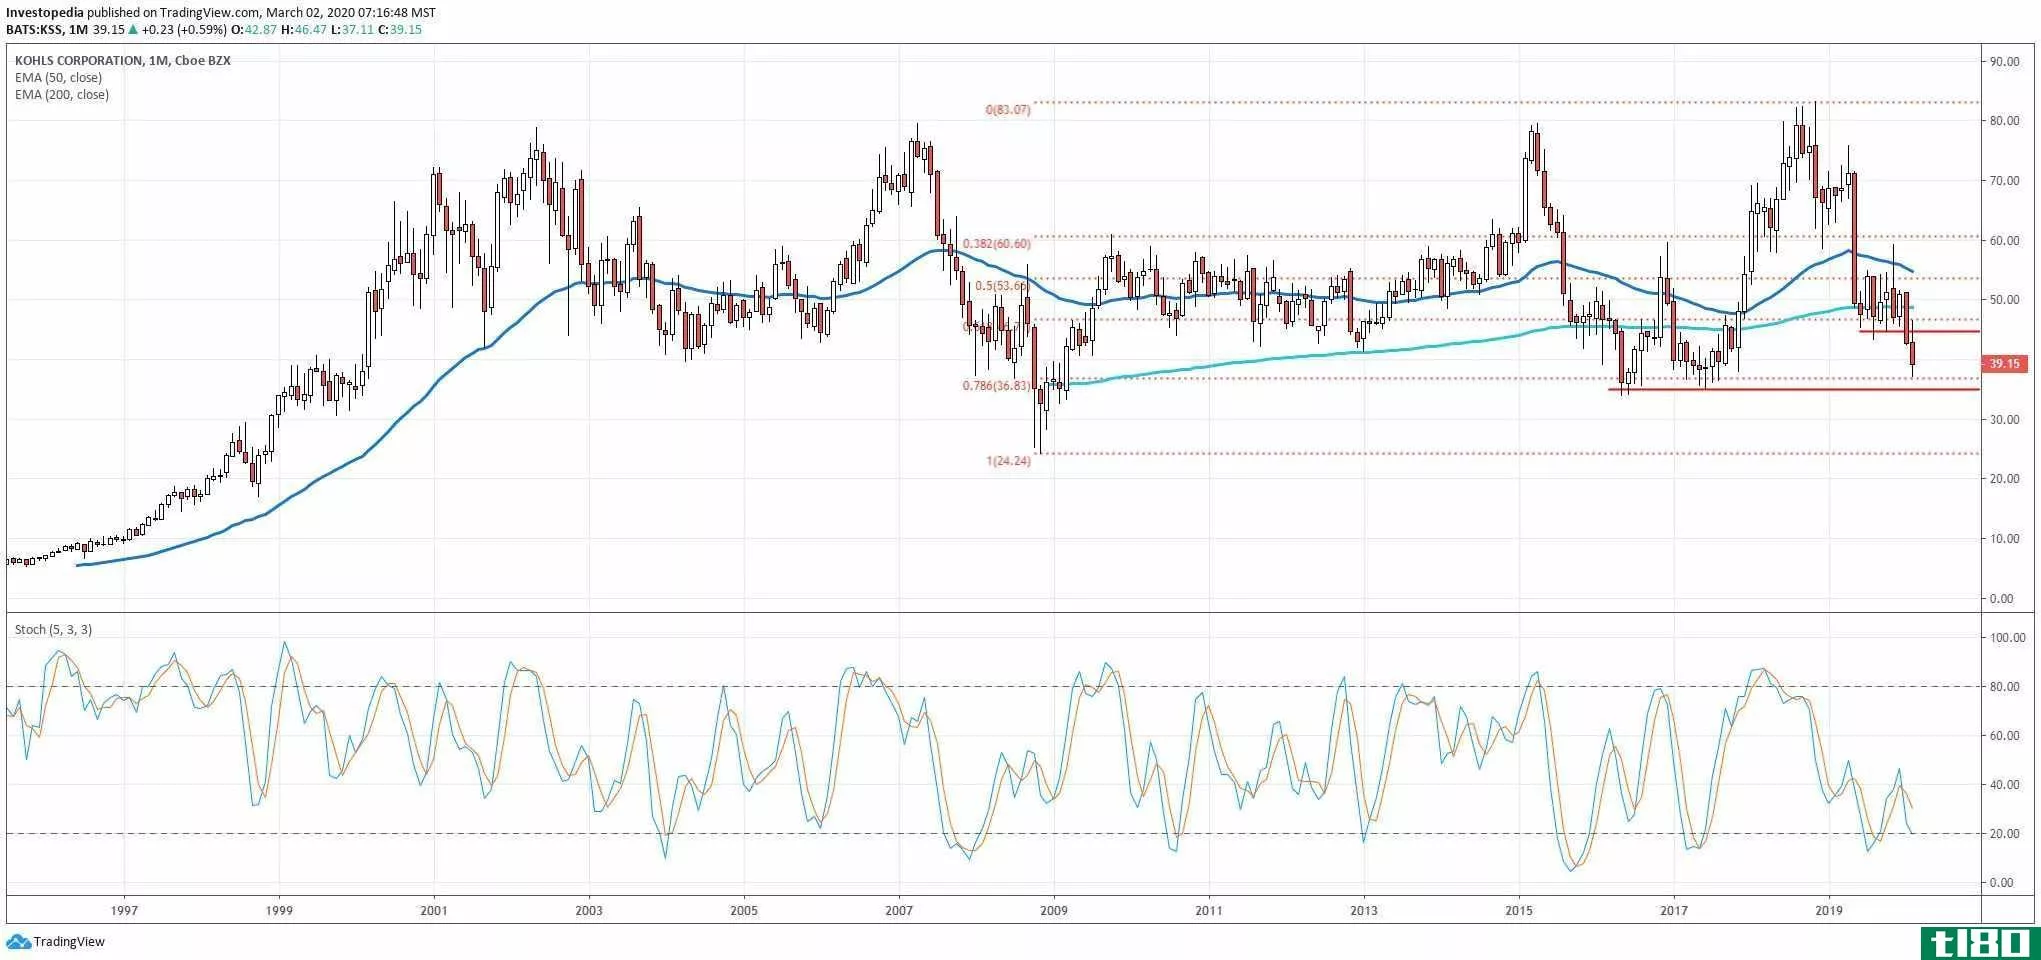2041x960 pixels.
Task: Click the 1997 label on the time axis
Action: [x=124, y=911]
